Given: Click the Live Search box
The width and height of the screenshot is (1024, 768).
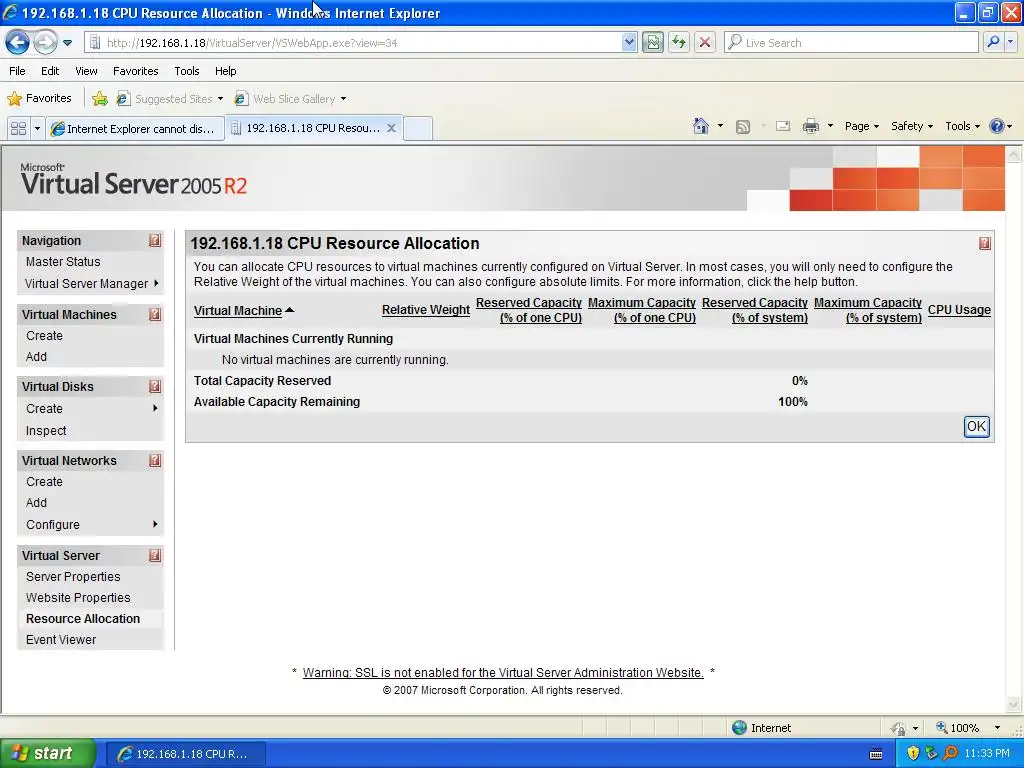Looking at the screenshot, I should 852,42.
